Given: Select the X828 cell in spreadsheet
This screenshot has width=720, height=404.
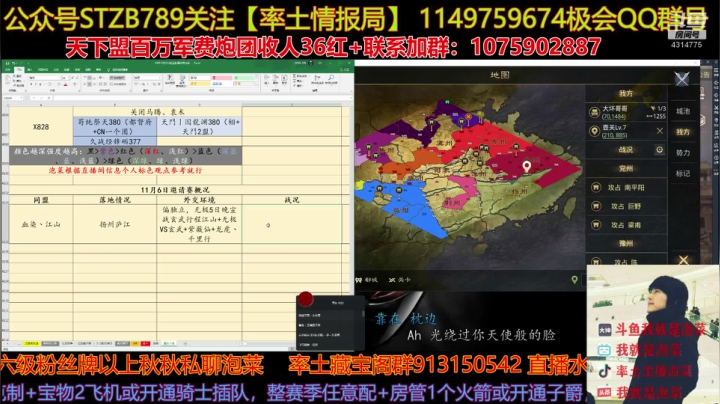Looking at the screenshot, I should pyautogui.click(x=41, y=127).
